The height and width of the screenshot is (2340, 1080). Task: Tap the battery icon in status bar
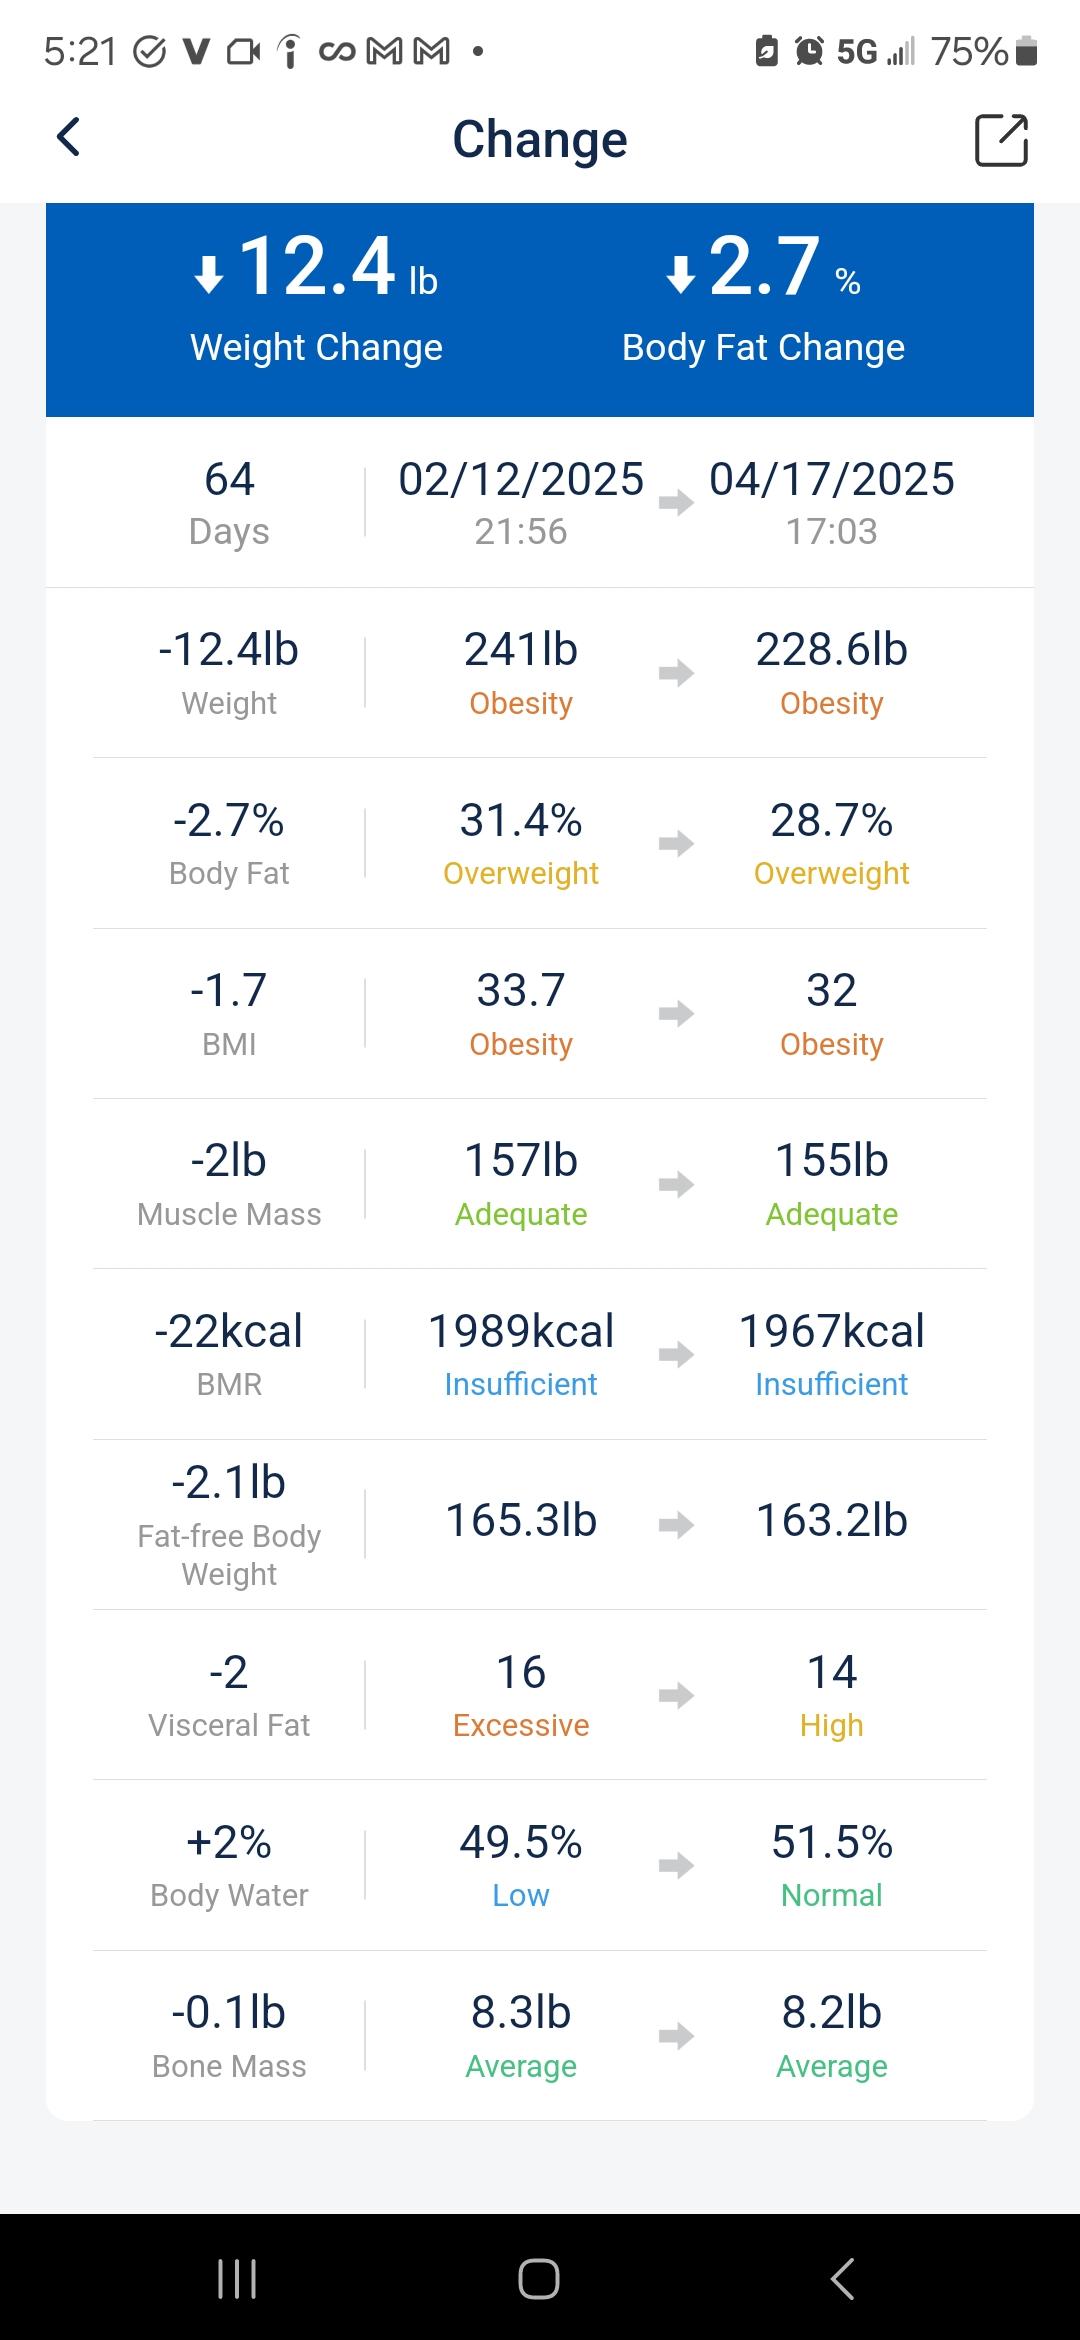(x=1026, y=51)
